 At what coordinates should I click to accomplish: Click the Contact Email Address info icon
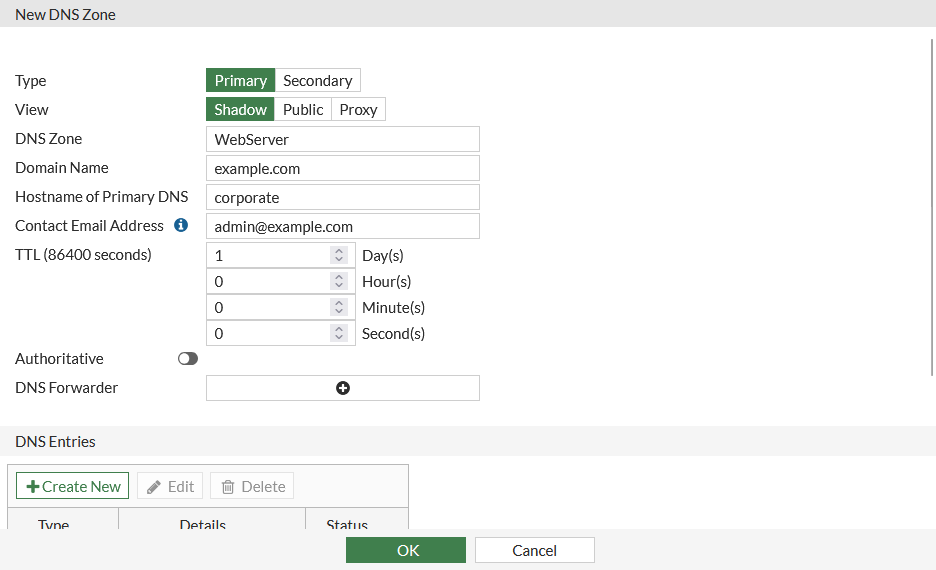pos(181,226)
